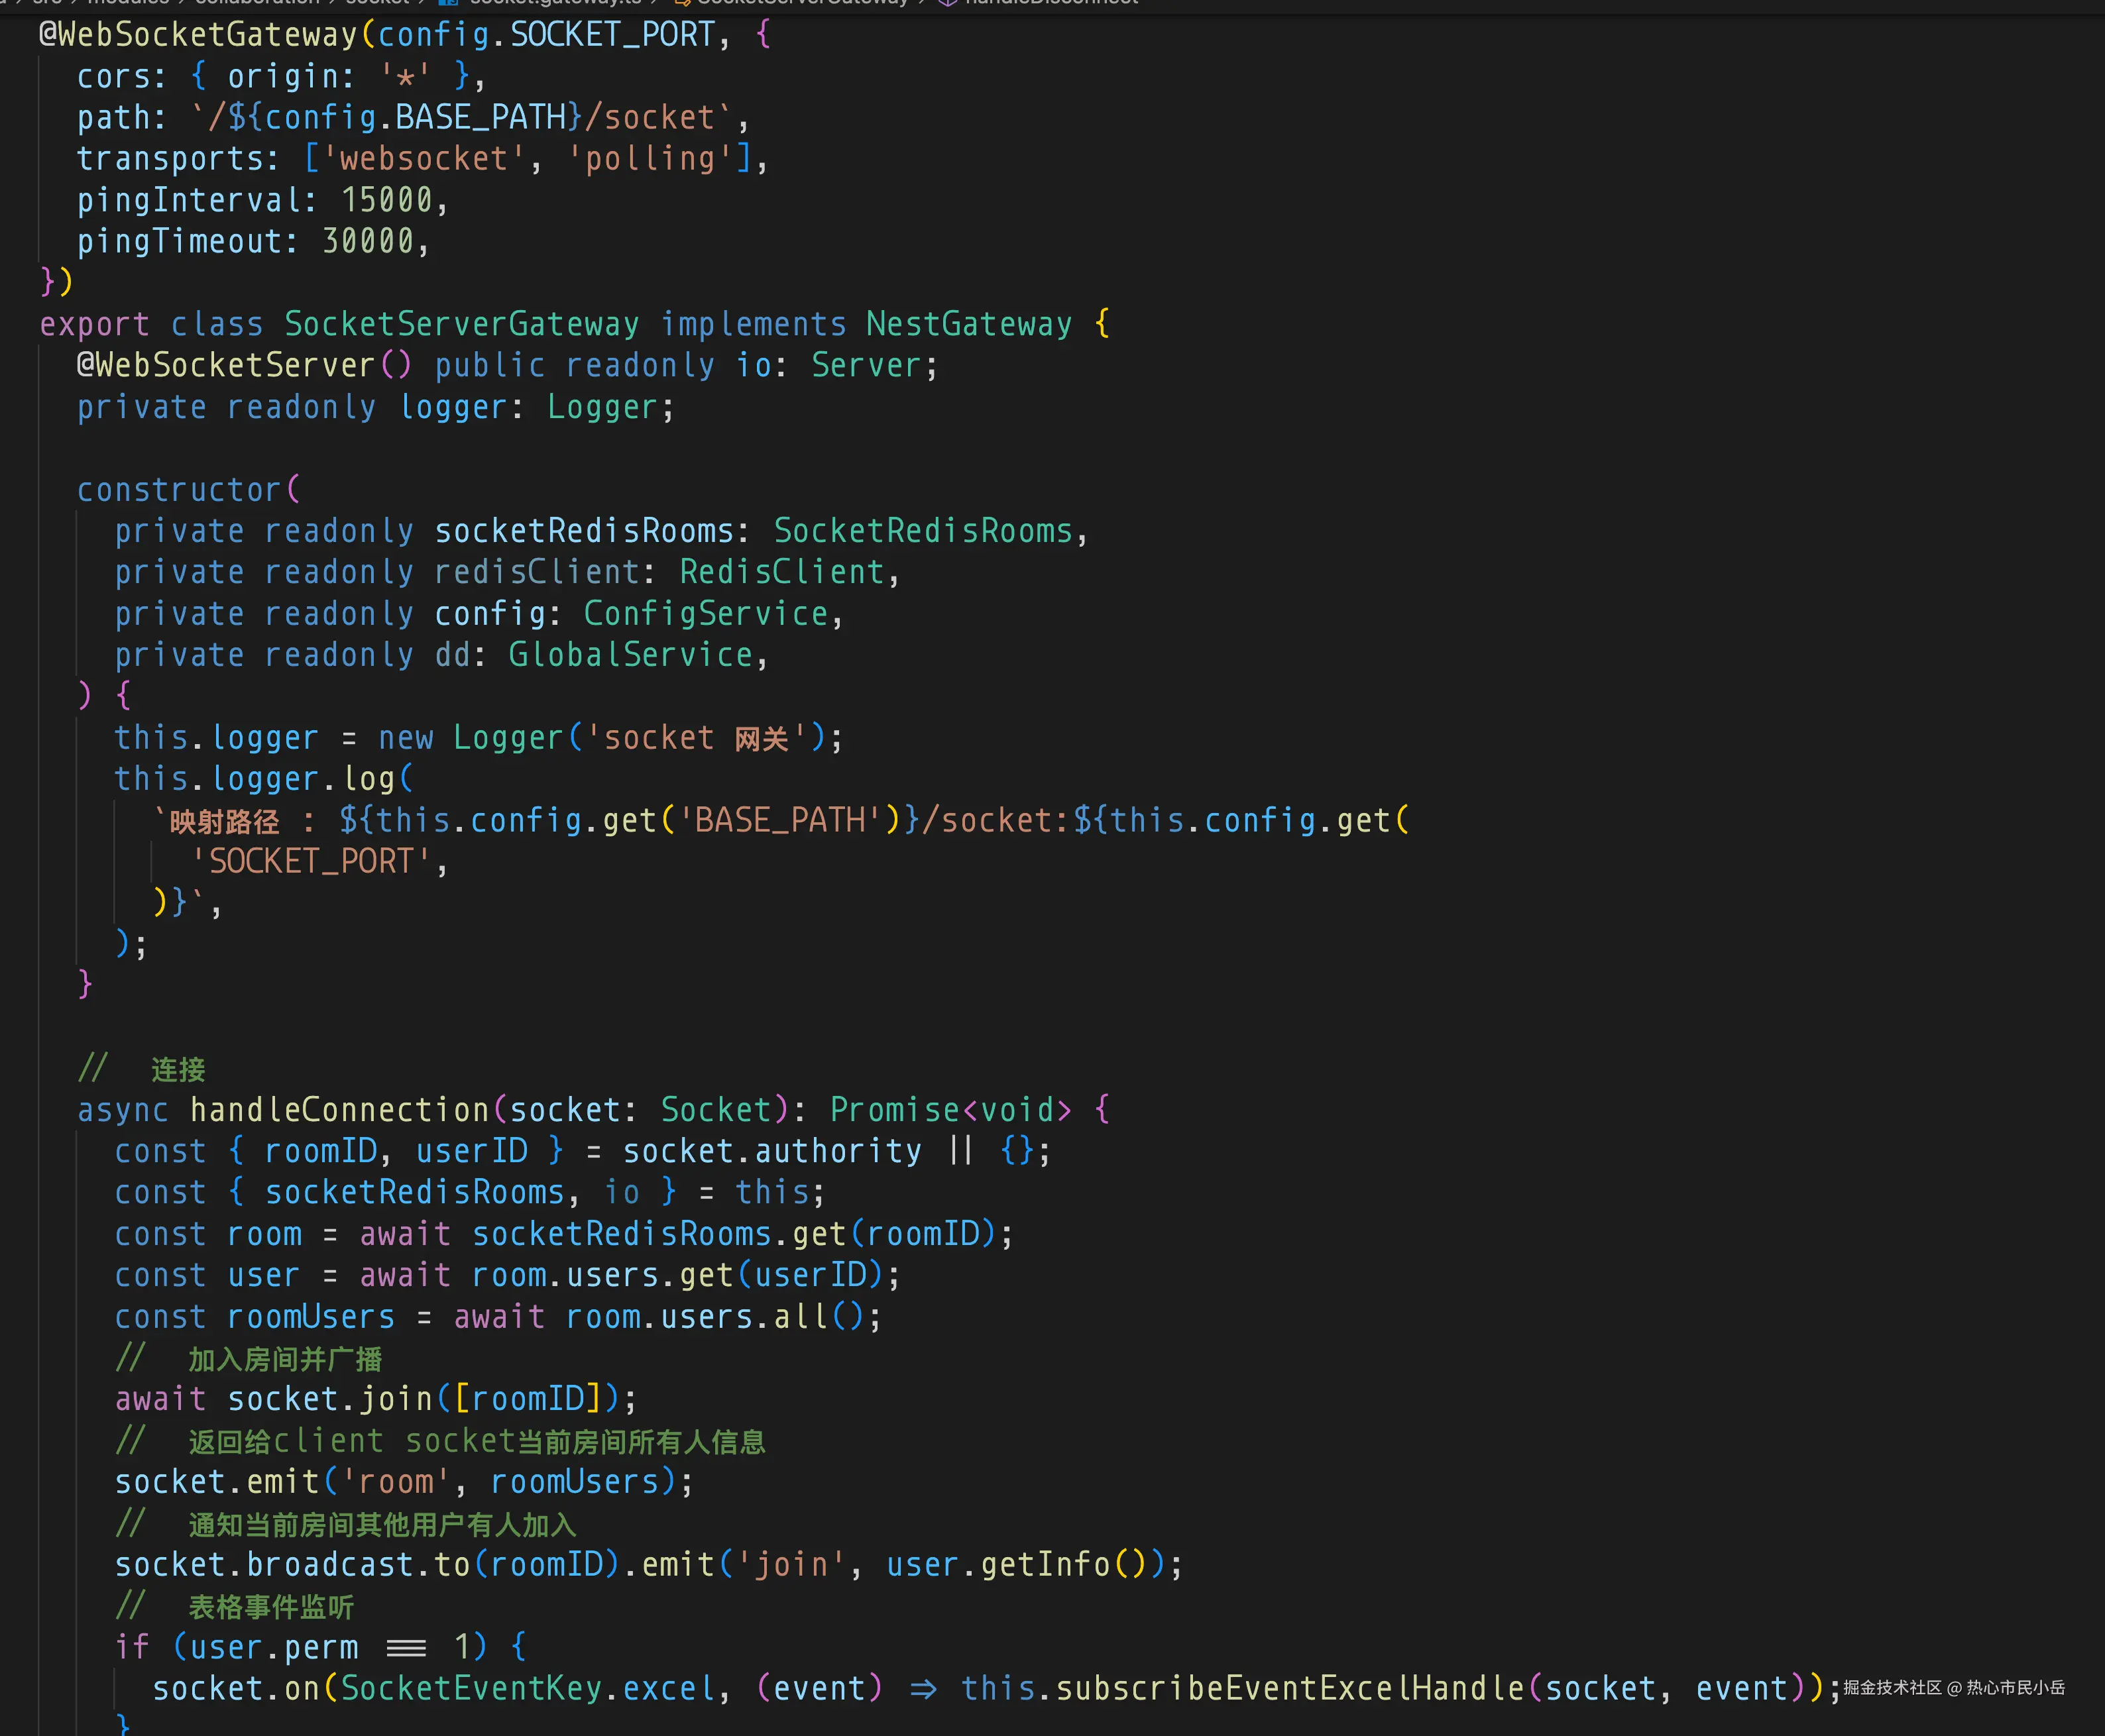
Task: Click the @WebSocketServer decorator
Action: click(226, 365)
